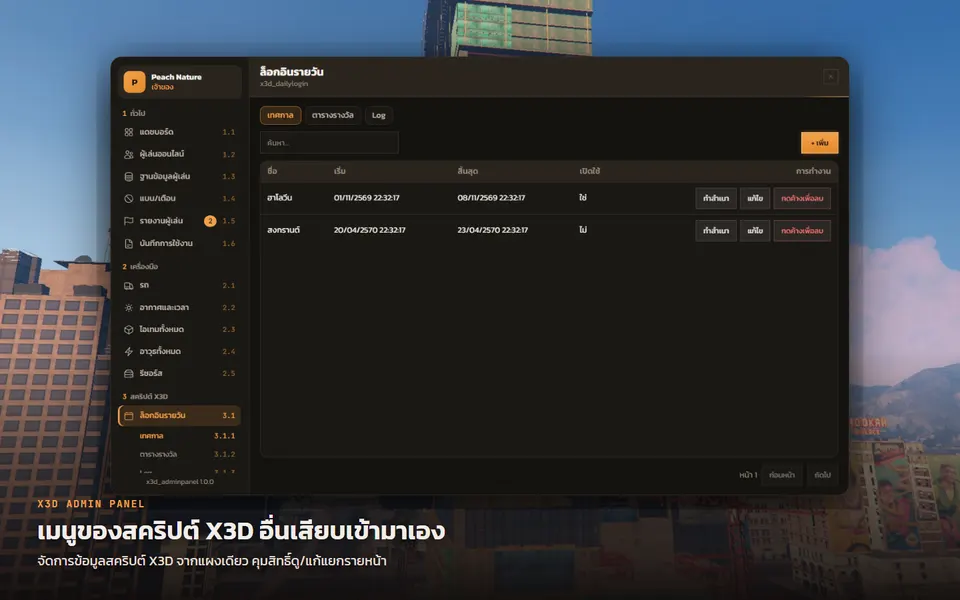Click the เจ้าของ owner role label
This screenshot has height=600, width=960.
pyautogui.click(x=162, y=88)
